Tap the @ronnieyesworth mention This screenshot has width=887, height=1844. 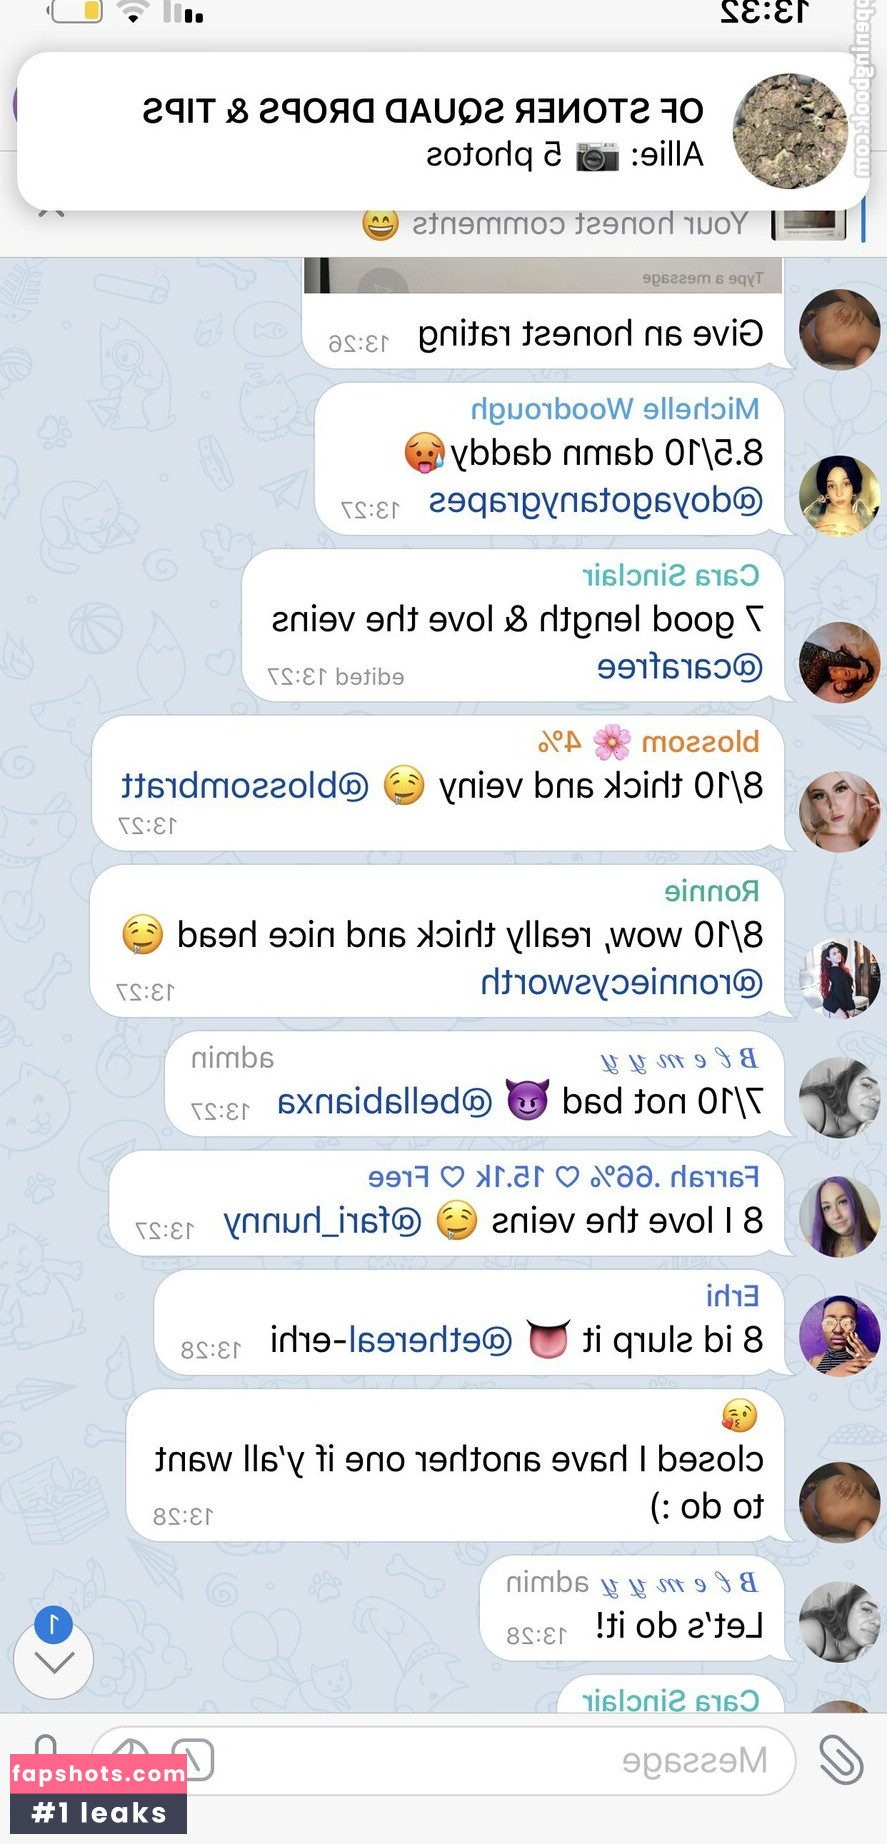(x=622, y=983)
